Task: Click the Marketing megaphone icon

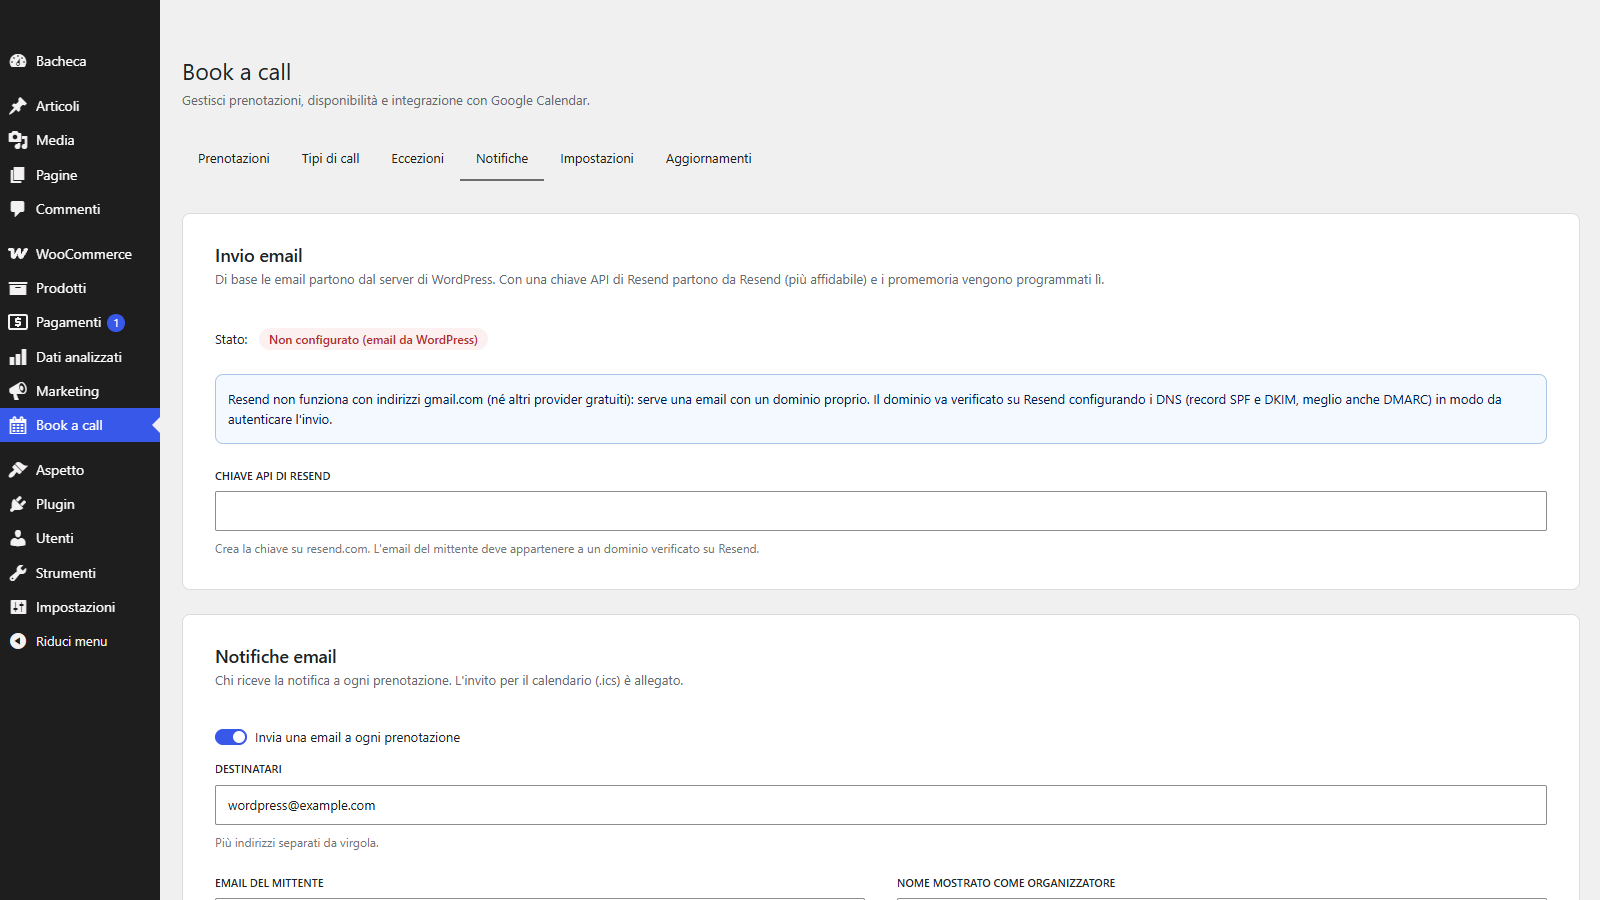Action: click(18, 391)
